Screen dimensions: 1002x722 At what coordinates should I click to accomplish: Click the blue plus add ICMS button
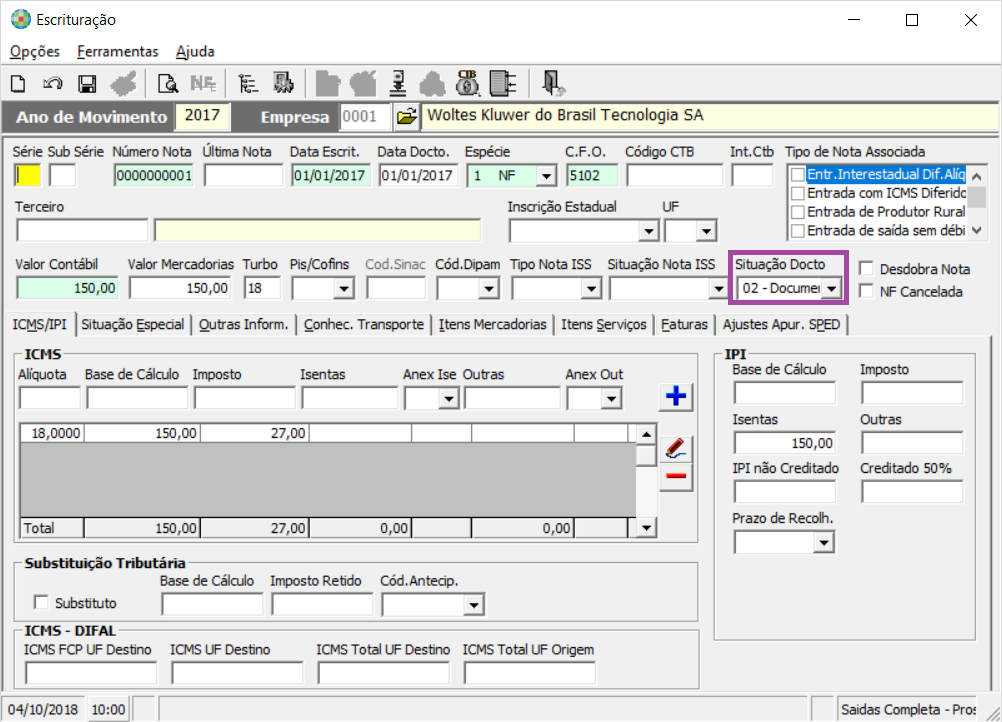(676, 396)
